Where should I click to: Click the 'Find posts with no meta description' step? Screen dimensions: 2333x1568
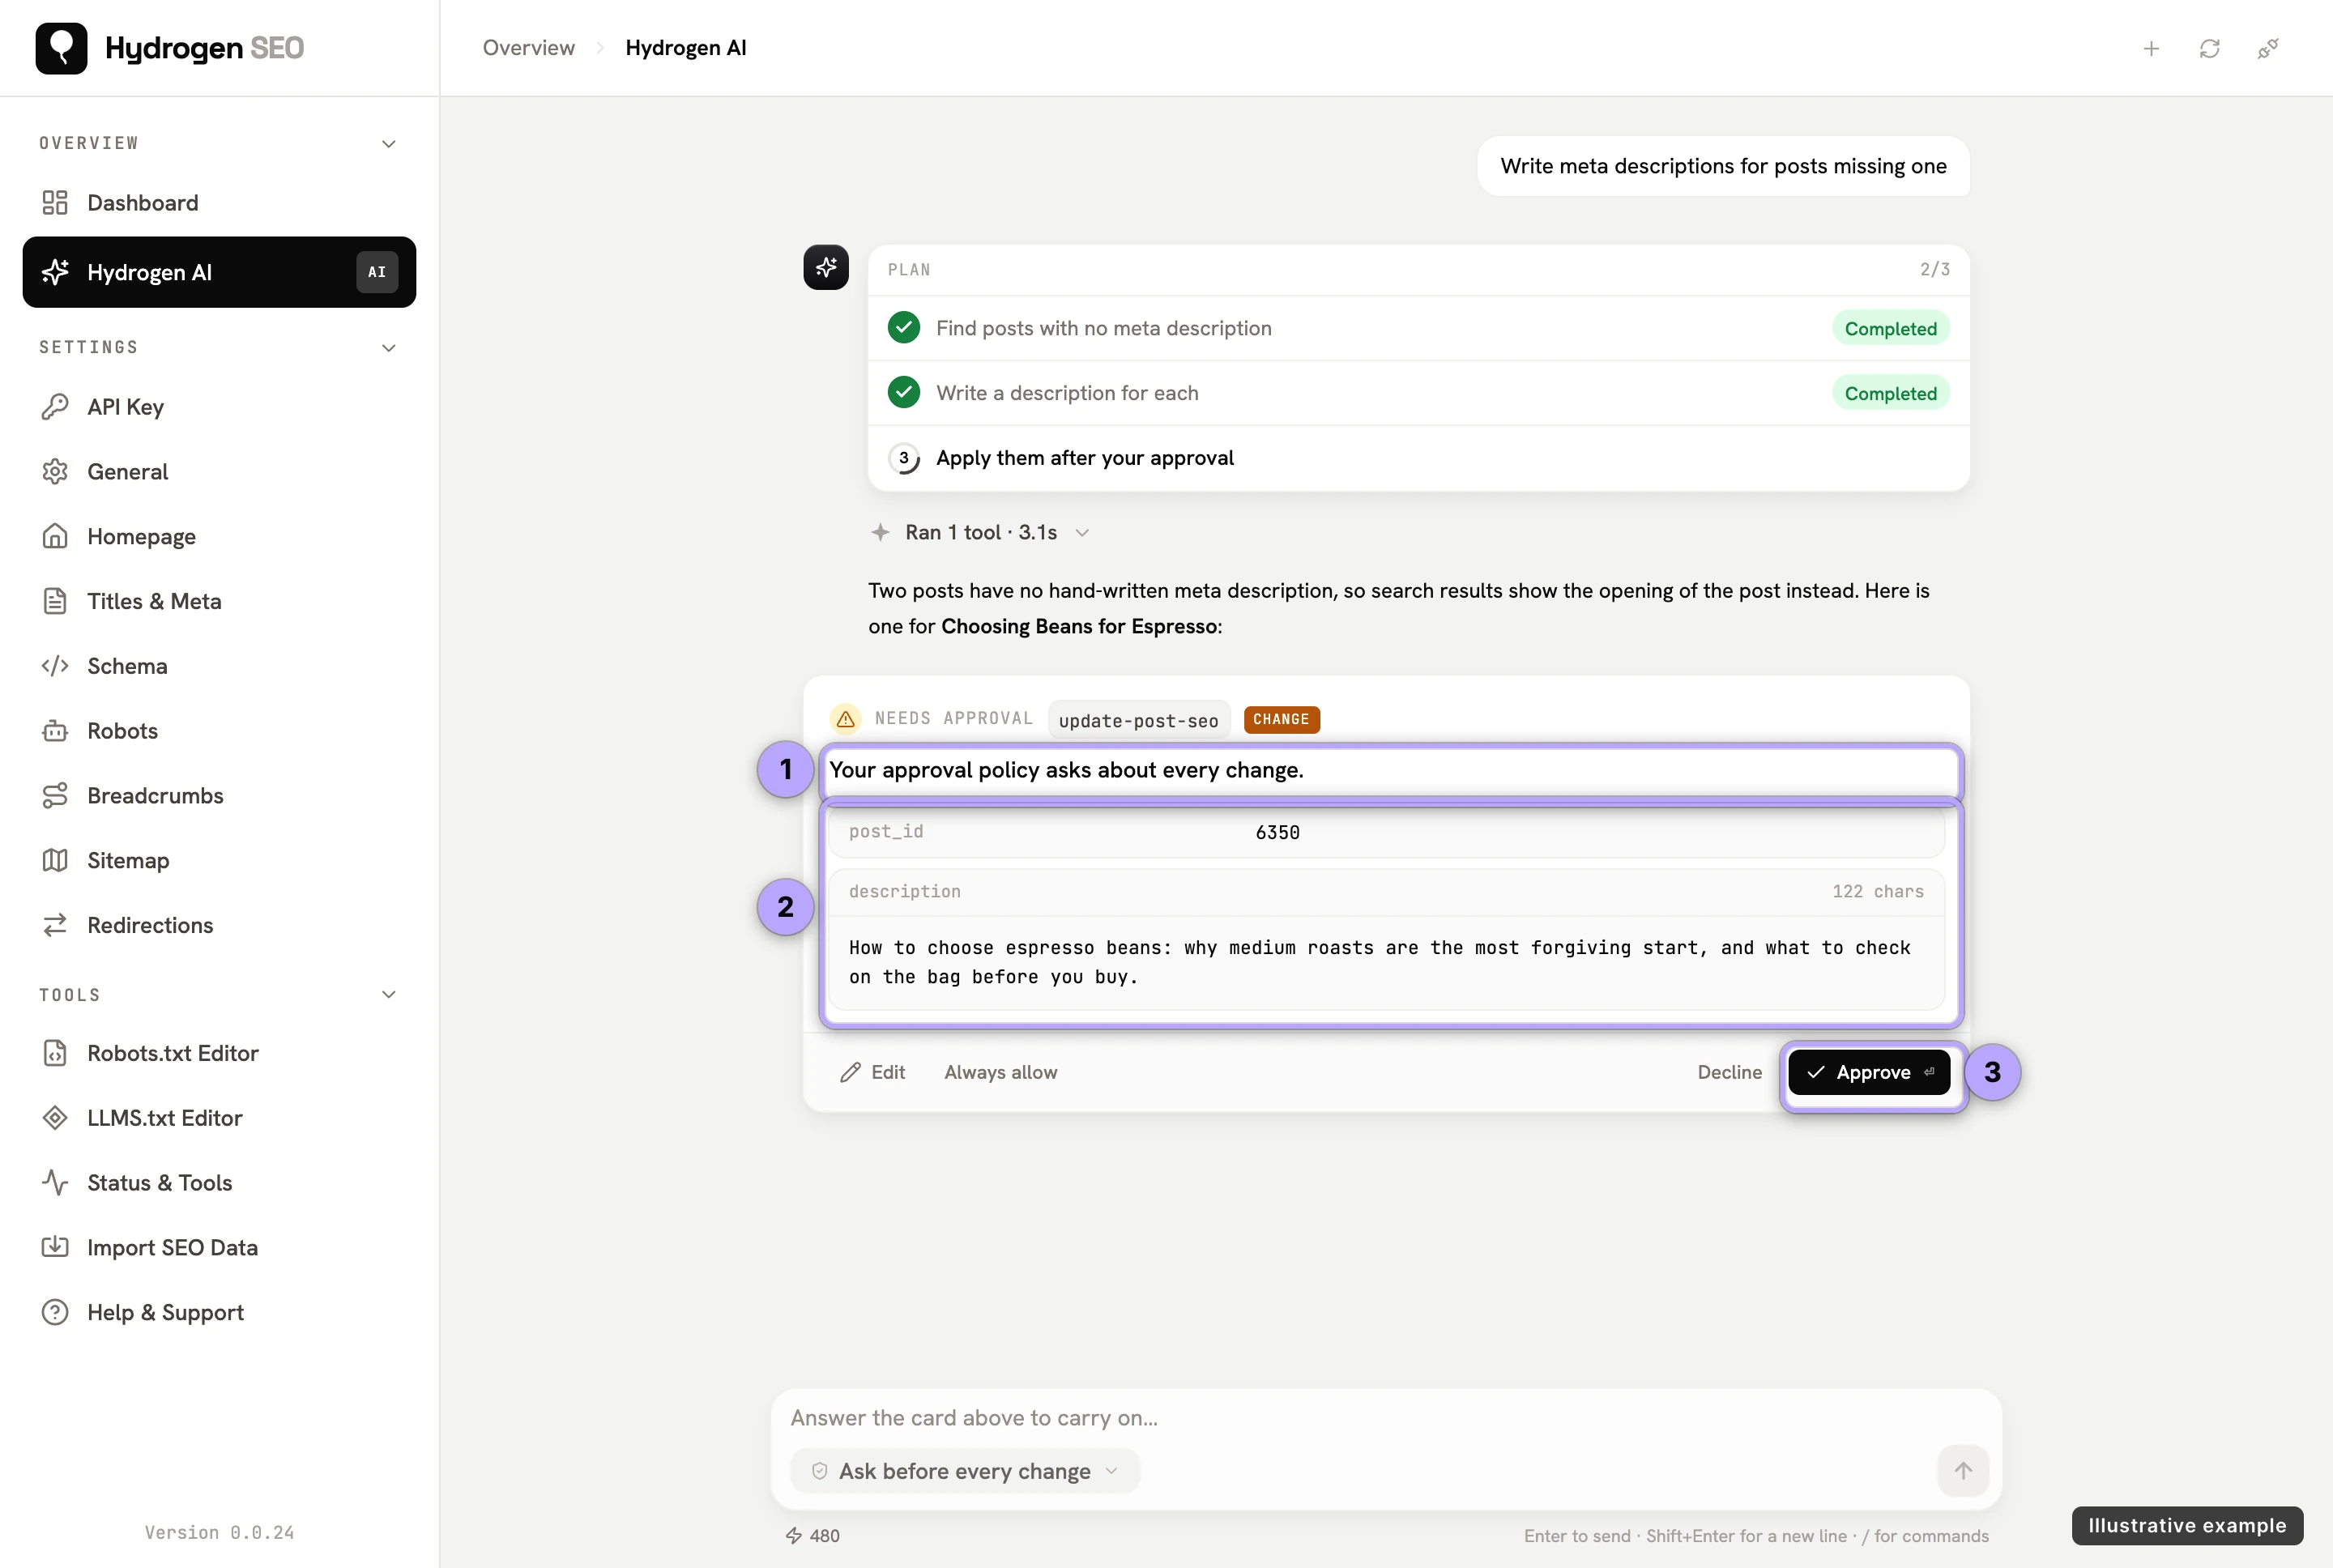pos(1418,329)
